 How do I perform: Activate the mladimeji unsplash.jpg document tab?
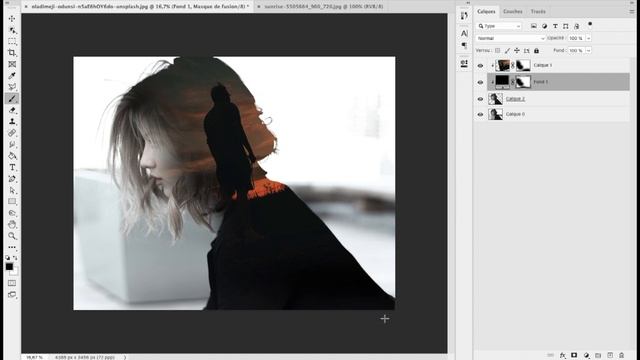pos(140,7)
